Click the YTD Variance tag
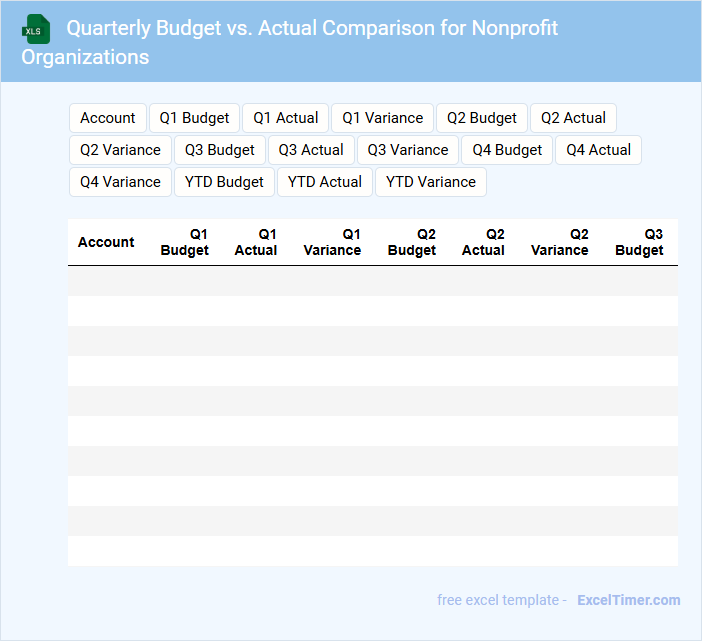Screen dimensions: 702x641 pos(431,182)
